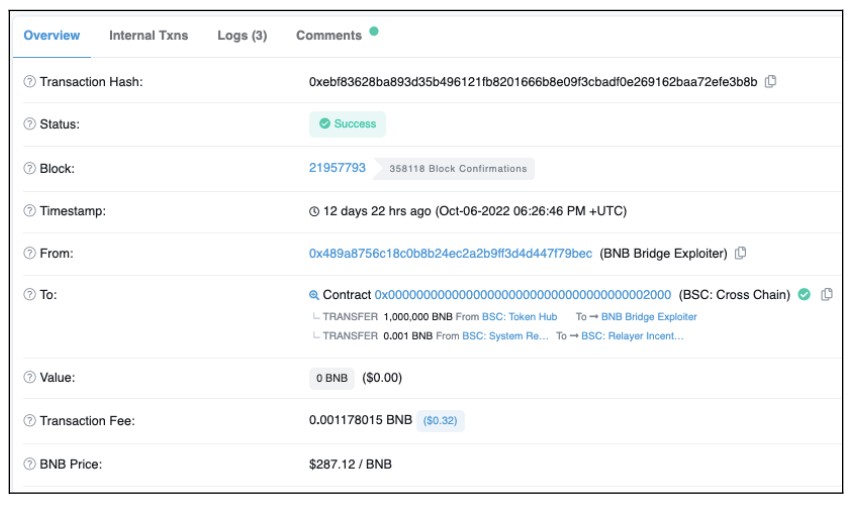Click the (BNB Bridge Exploiter) label after From address
This screenshot has width=860, height=510.
click(x=664, y=253)
